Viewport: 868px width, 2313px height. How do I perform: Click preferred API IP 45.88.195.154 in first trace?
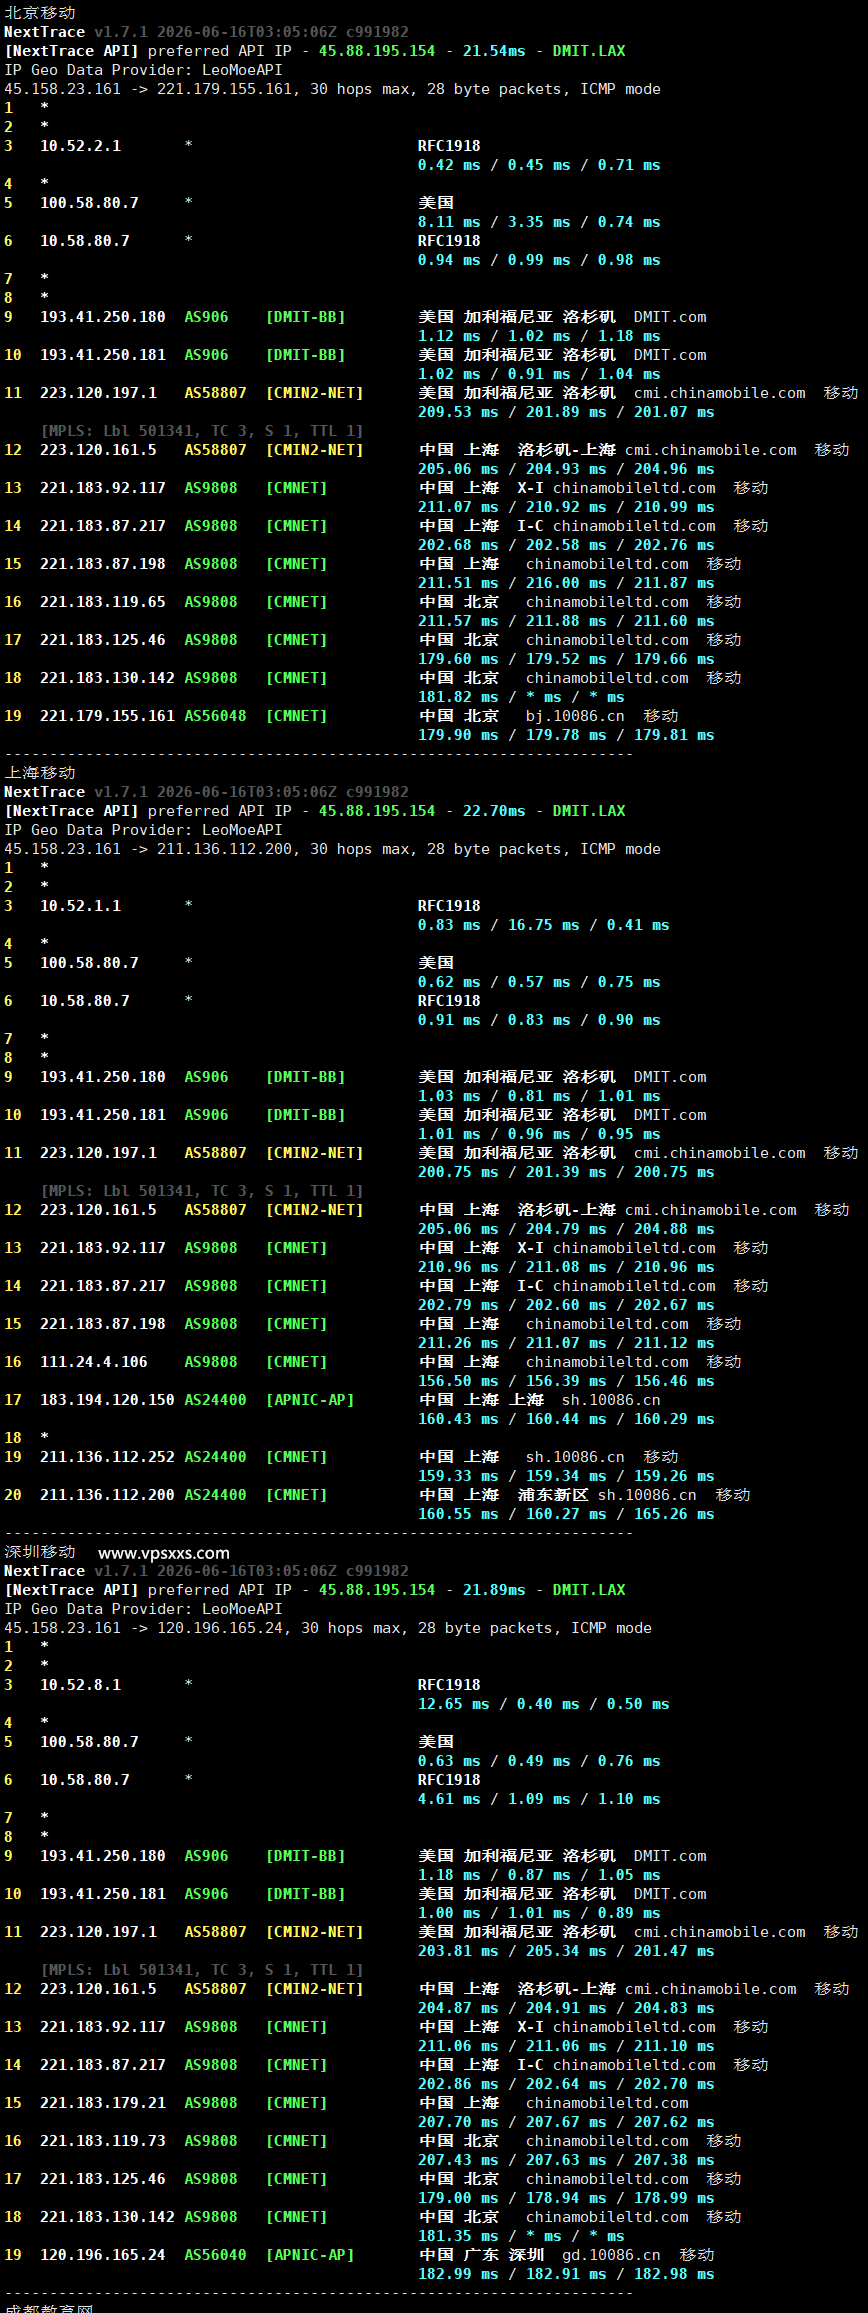[x=377, y=51]
